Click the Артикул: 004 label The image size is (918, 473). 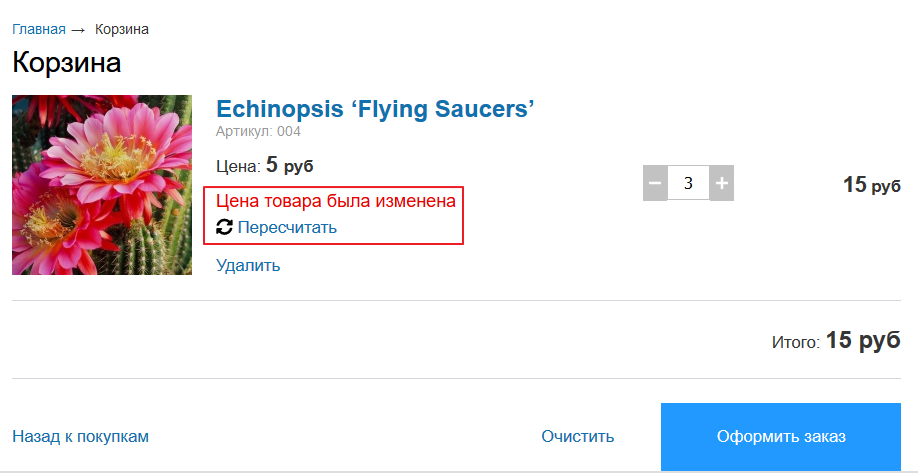[258, 131]
